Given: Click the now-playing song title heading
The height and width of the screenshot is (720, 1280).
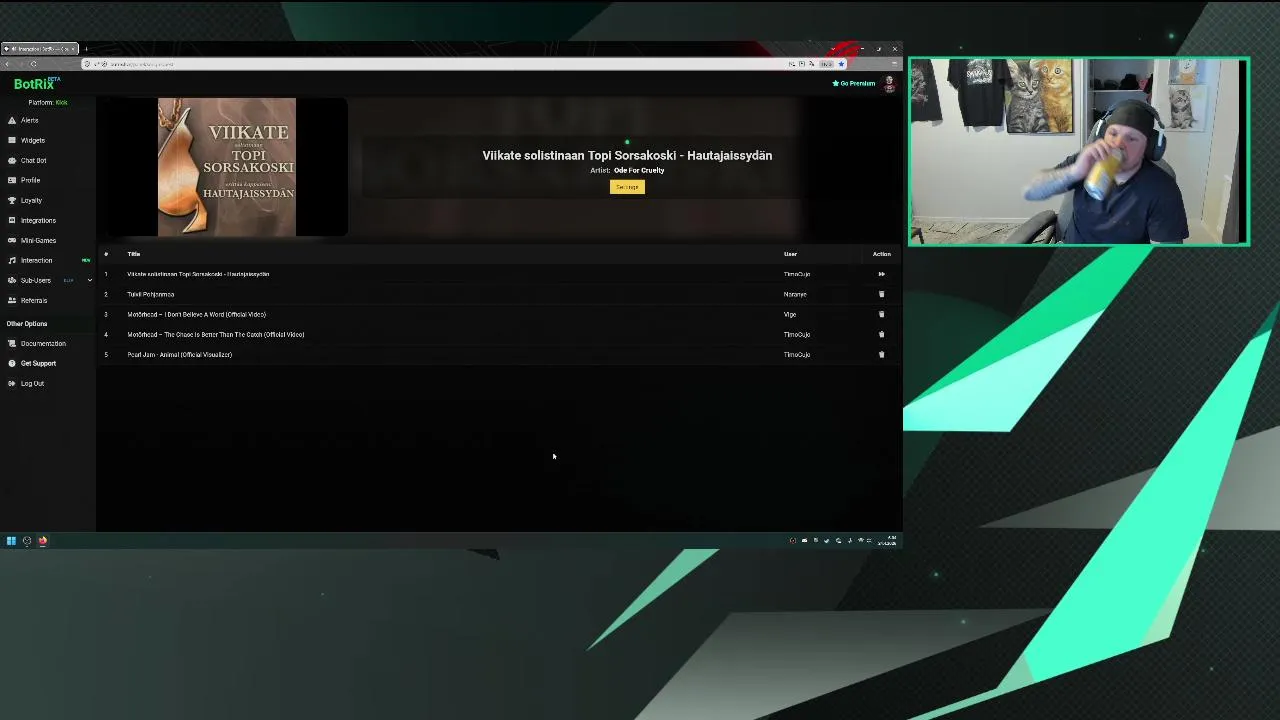Looking at the screenshot, I should (627, 155).
